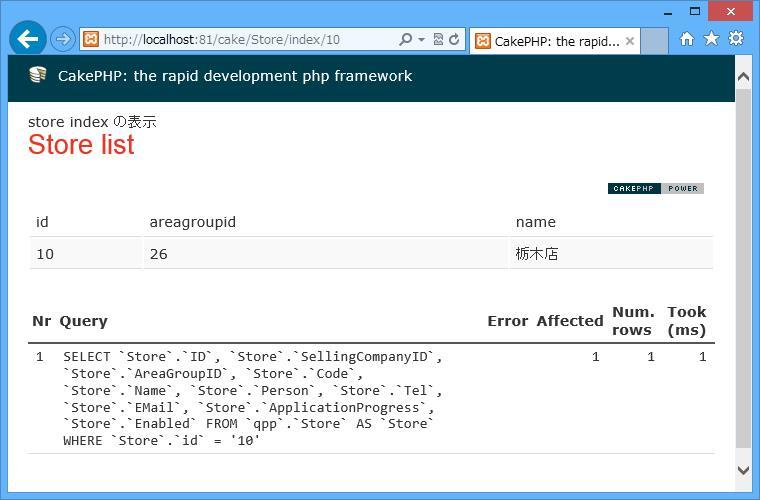The height and width of the screenshot is (500, 760).
Task: Click the browser Back arrow button
Action: pos(28,39)
